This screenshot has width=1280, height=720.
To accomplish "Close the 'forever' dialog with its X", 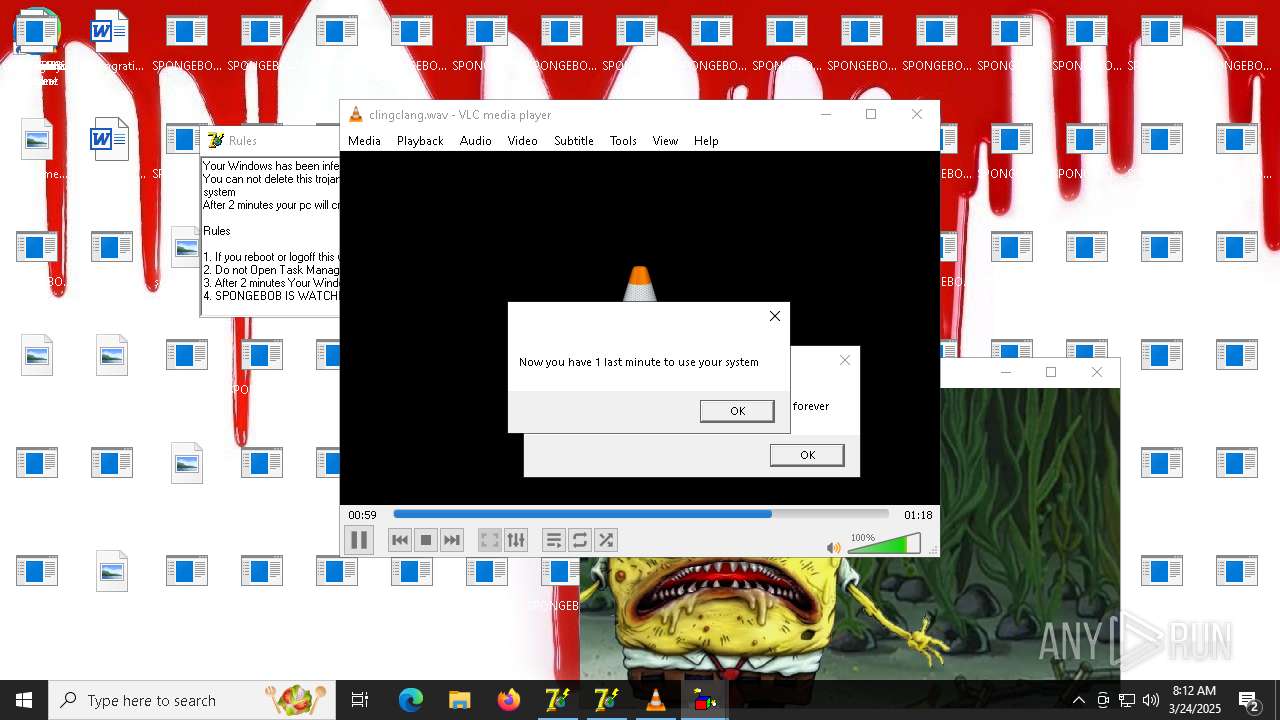I will 845,360.
